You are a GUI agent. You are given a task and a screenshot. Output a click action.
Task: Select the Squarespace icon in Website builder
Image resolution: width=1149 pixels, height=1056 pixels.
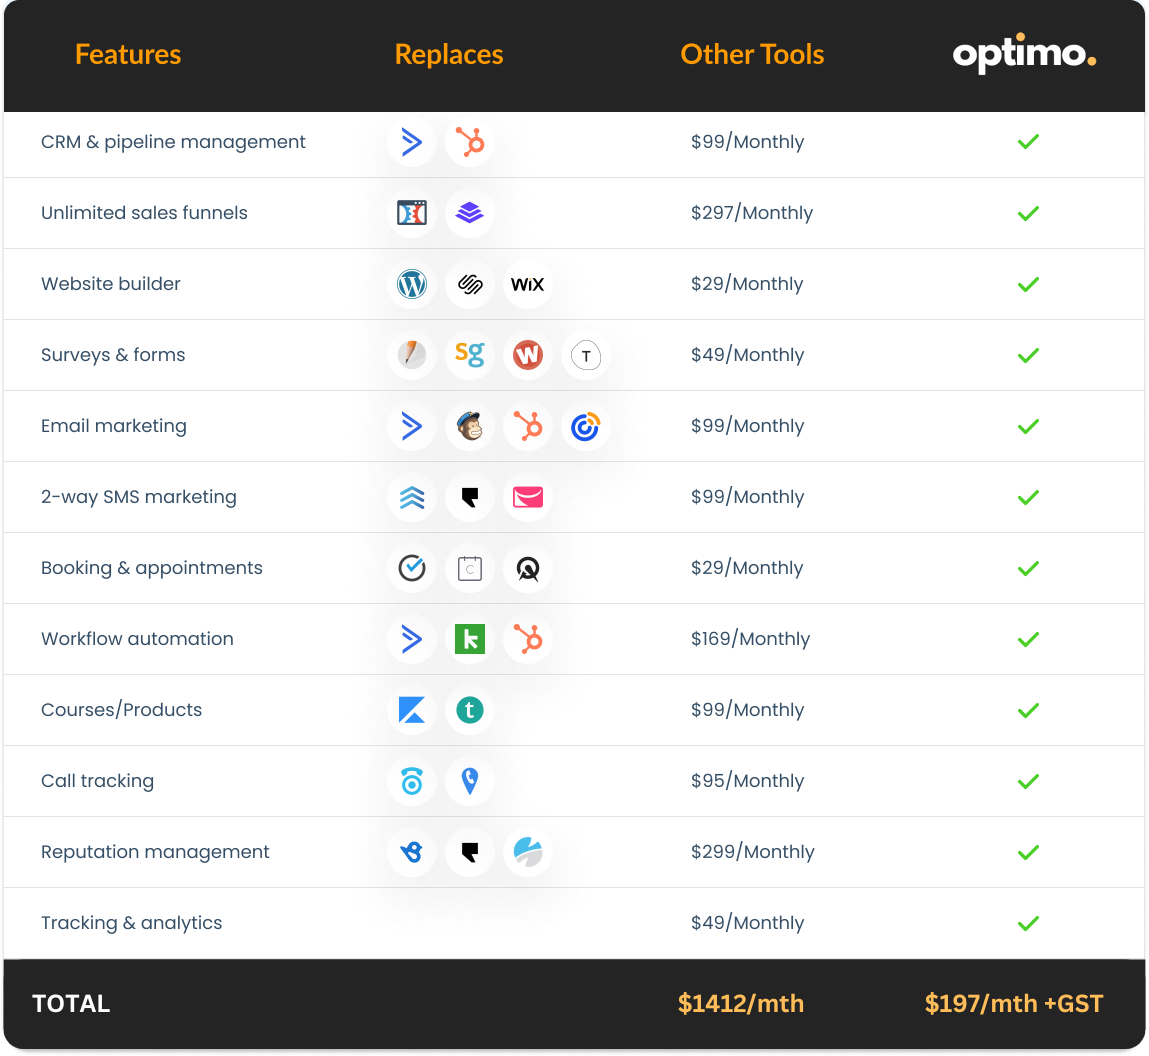click(x=469, y=284)
